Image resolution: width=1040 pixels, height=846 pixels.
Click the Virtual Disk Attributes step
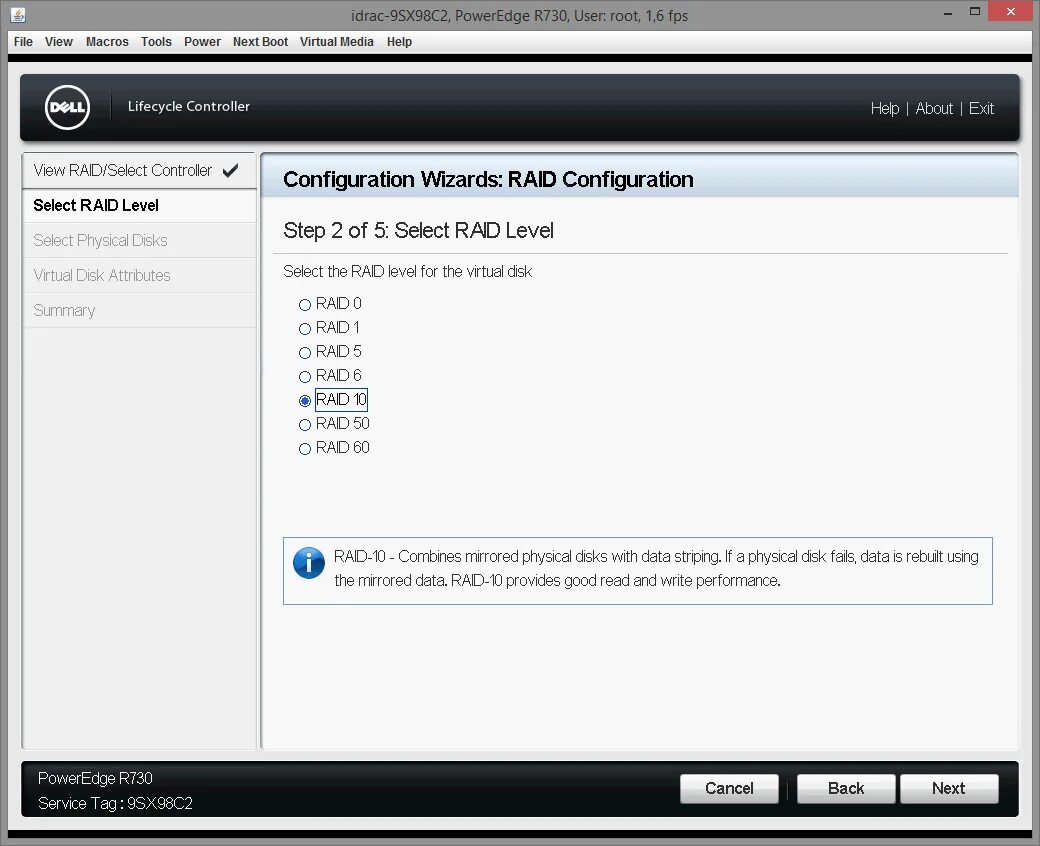click(139, 275)
